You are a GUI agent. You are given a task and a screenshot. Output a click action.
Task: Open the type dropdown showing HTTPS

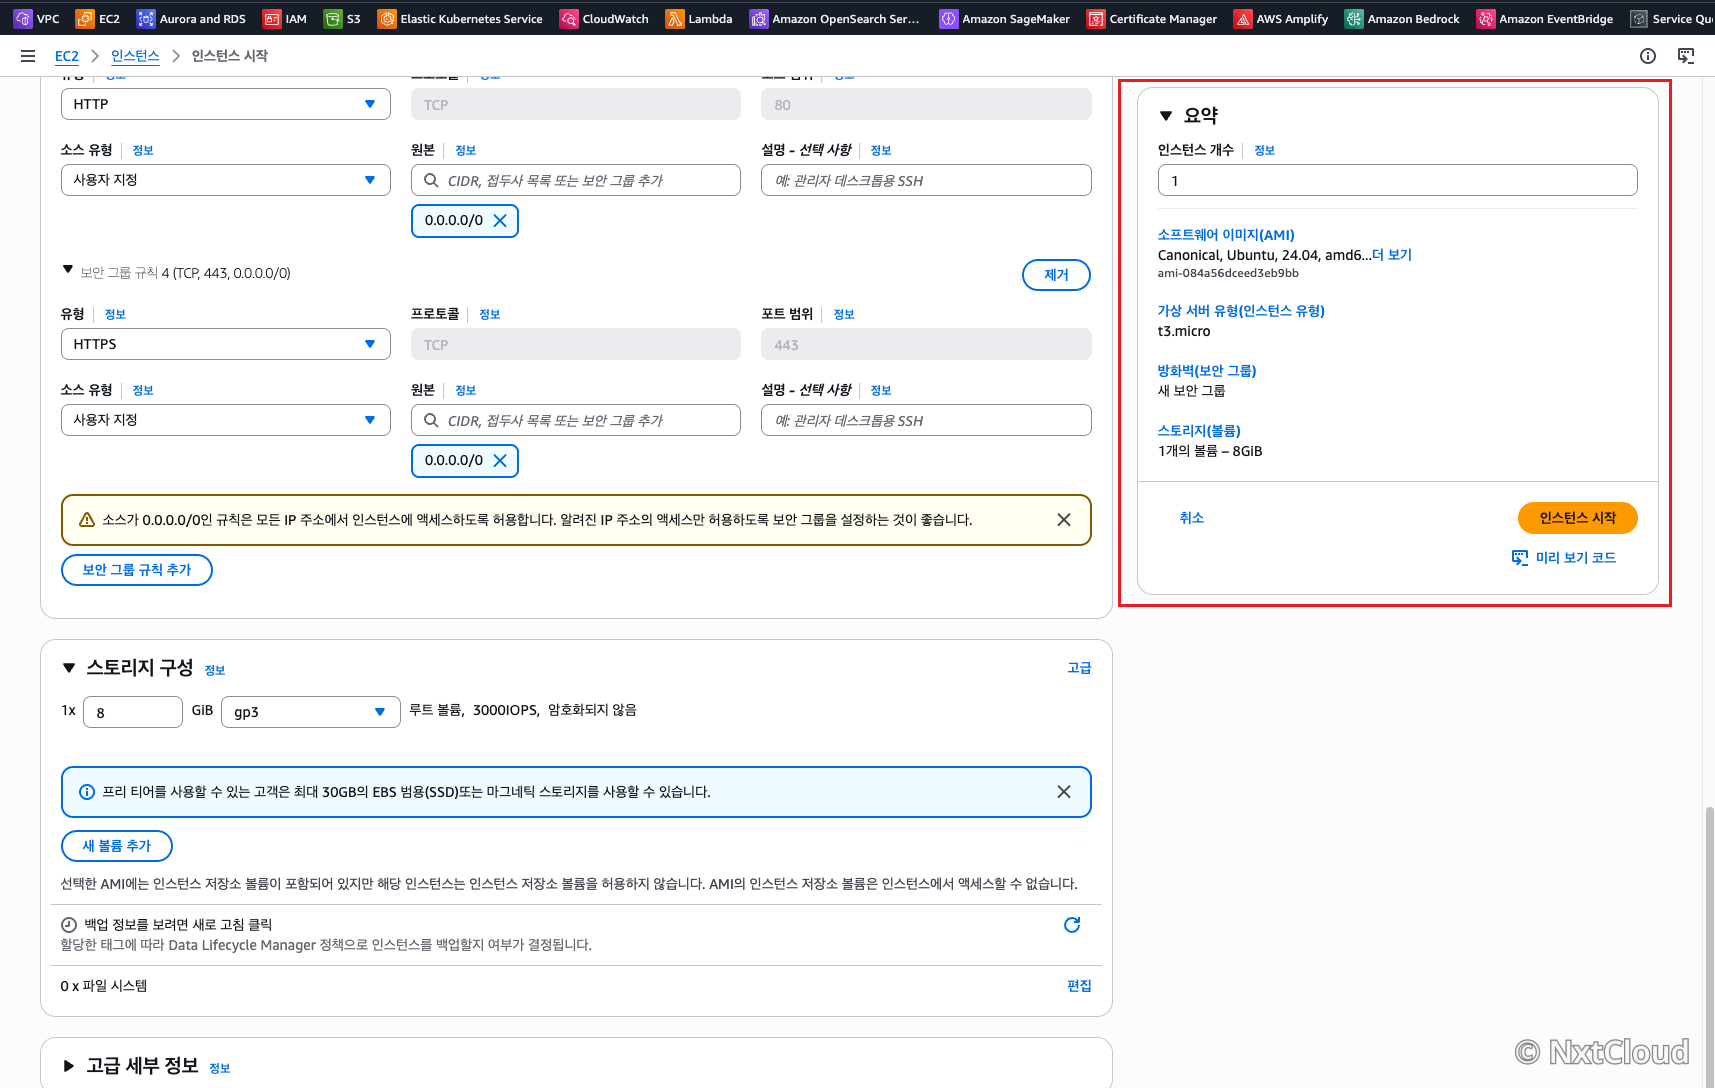click(226, 344)
